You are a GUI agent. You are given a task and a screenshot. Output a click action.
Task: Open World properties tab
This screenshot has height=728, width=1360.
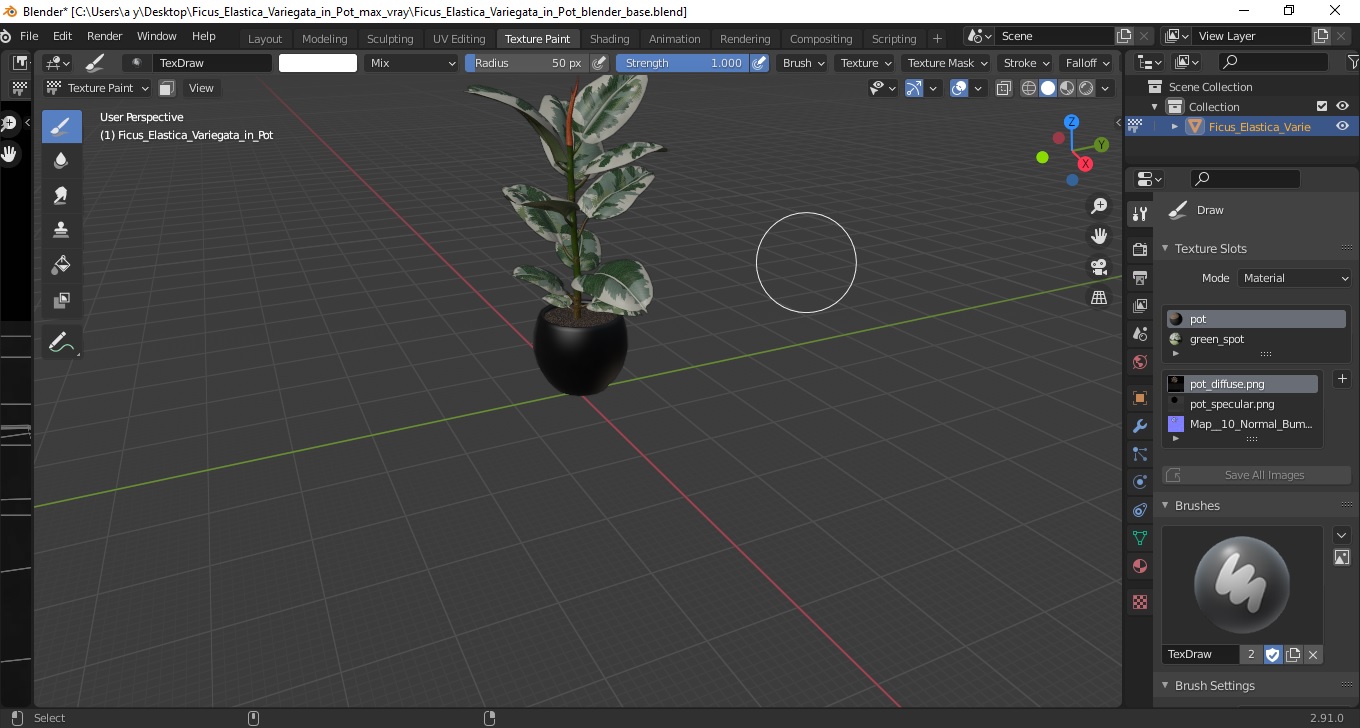click(x=1139, y=362)
